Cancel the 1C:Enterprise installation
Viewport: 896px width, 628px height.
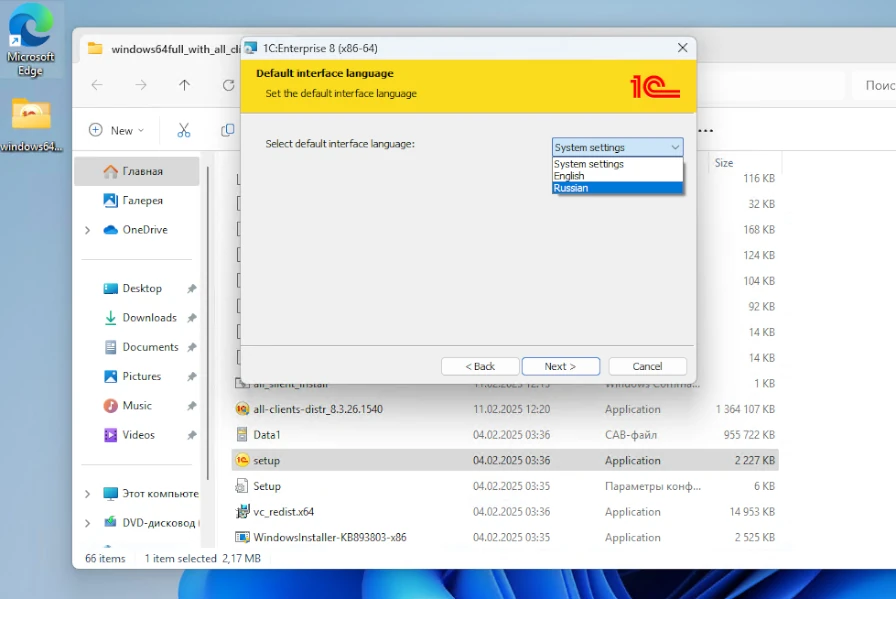647,366
